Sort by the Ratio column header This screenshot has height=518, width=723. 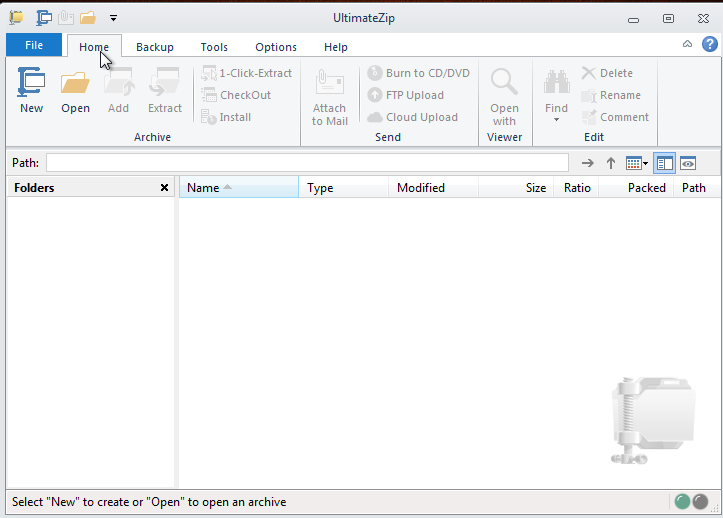tap(576, 187)
